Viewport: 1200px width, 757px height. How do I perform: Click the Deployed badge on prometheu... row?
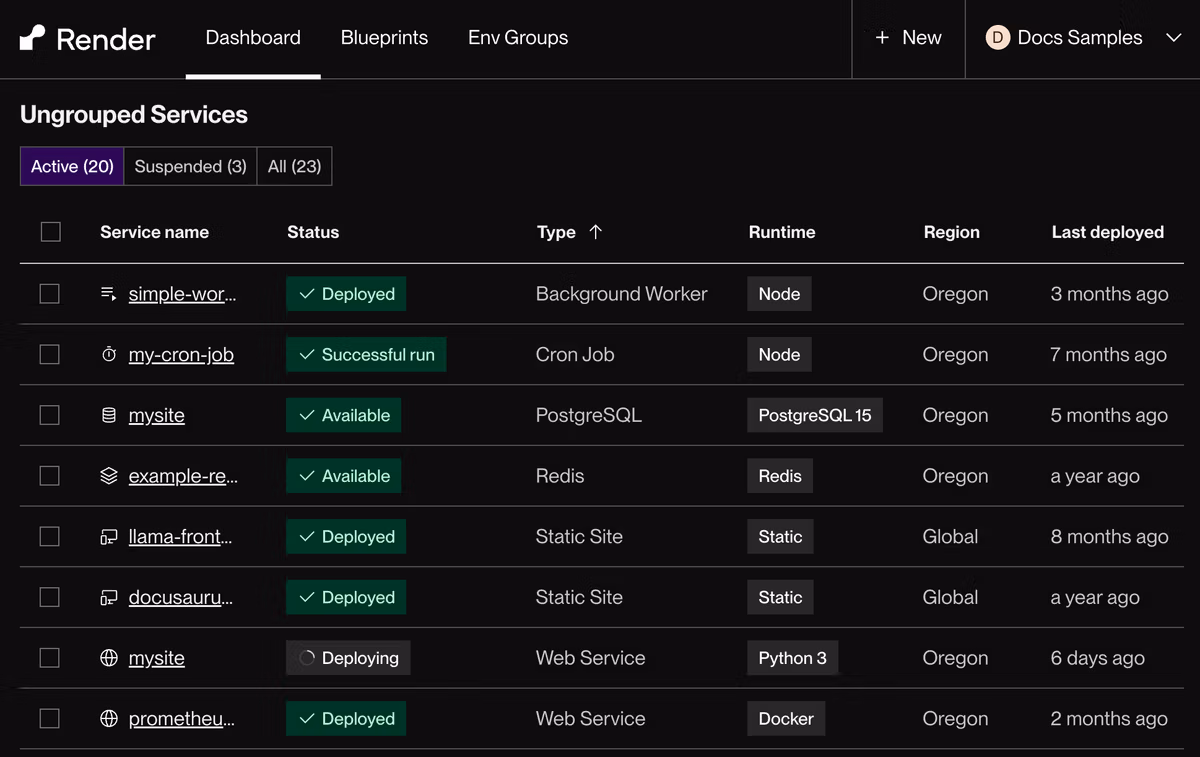point(346,719)
